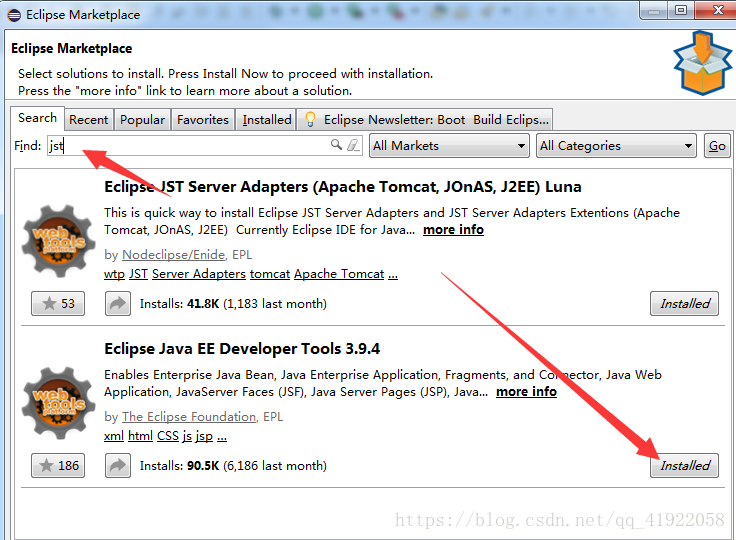Open the Nodeclipse/Enide author link

coord(174,255)
